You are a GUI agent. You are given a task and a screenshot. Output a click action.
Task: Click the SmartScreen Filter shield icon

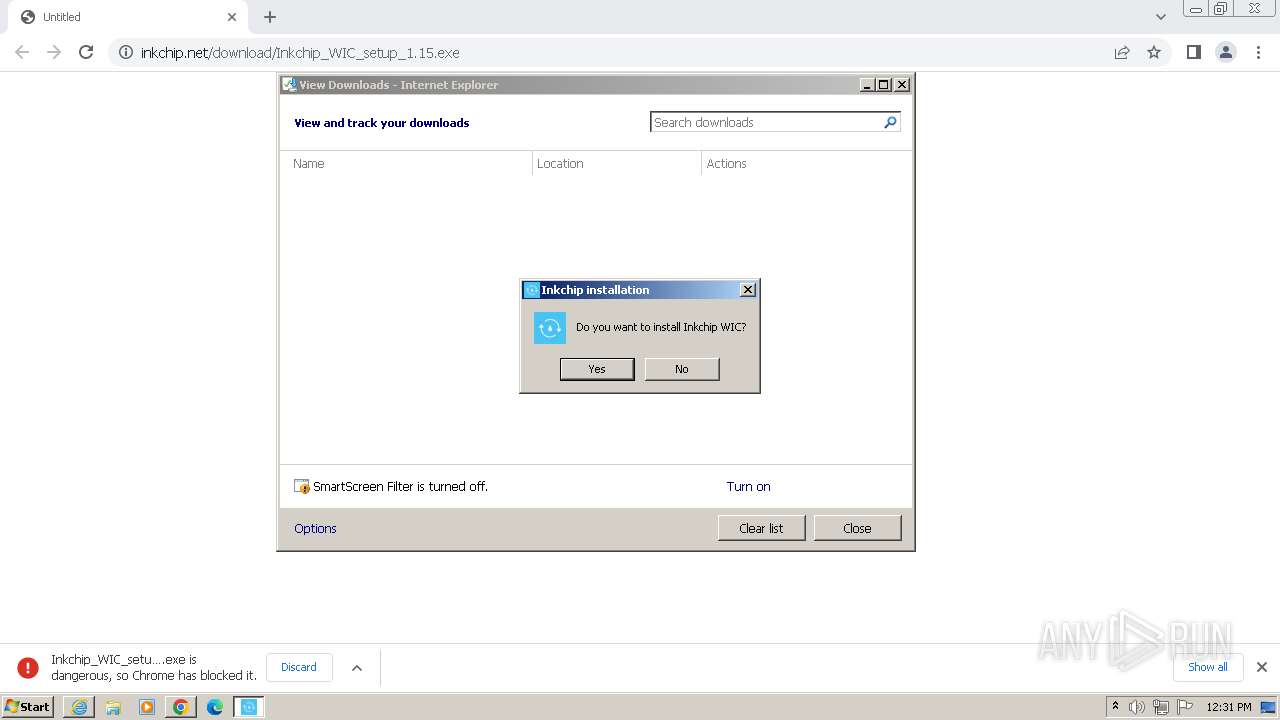[x=302, y=486]
